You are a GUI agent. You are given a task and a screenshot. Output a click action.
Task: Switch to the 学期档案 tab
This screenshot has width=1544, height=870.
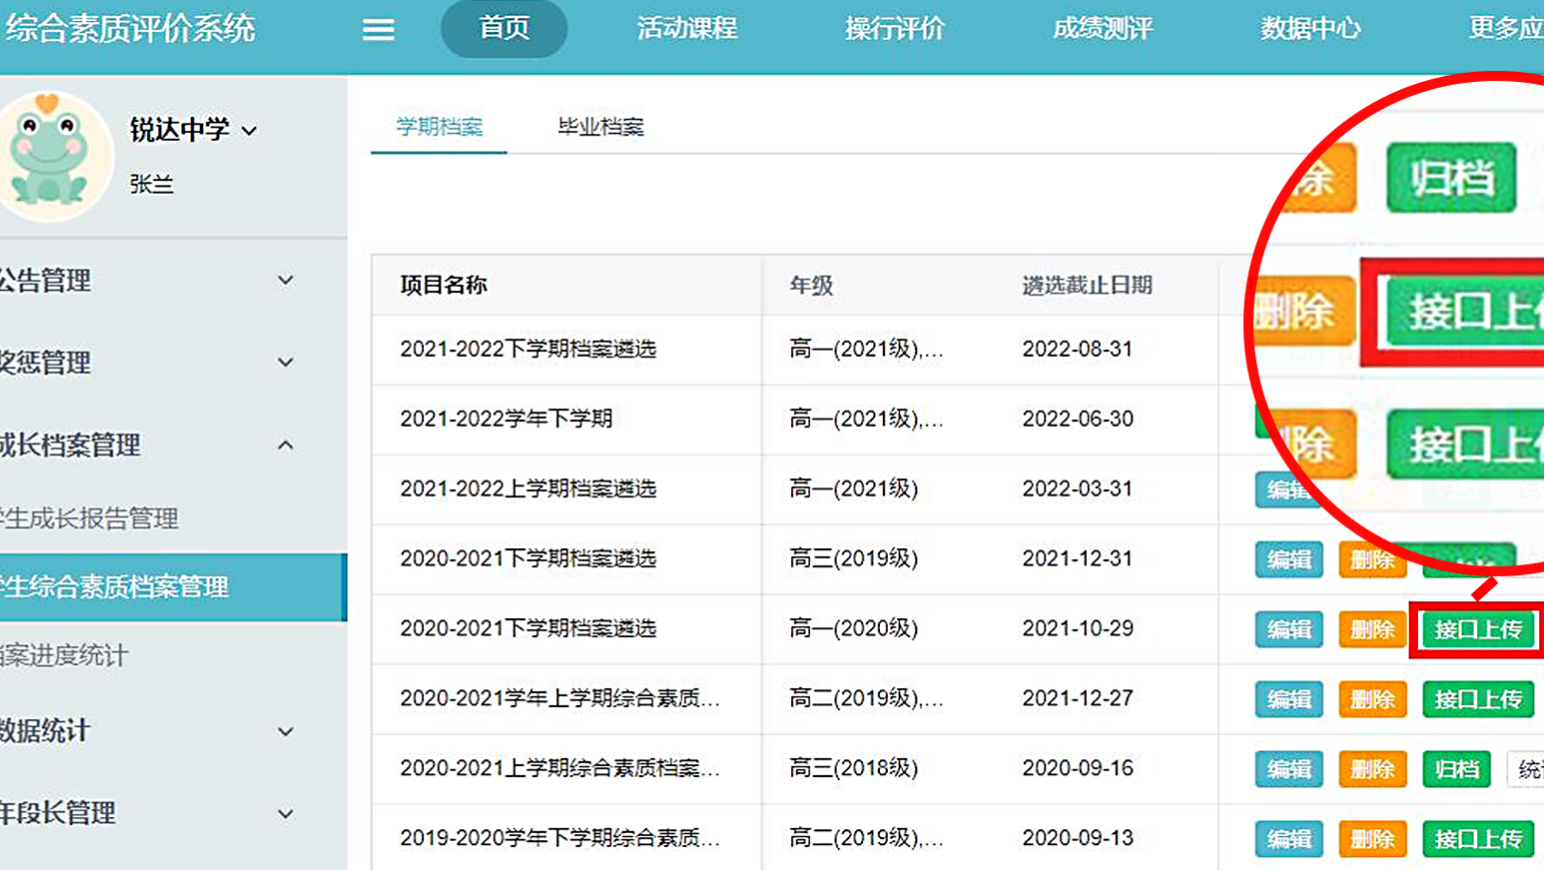pyautogui.click(x=439, y=127)
